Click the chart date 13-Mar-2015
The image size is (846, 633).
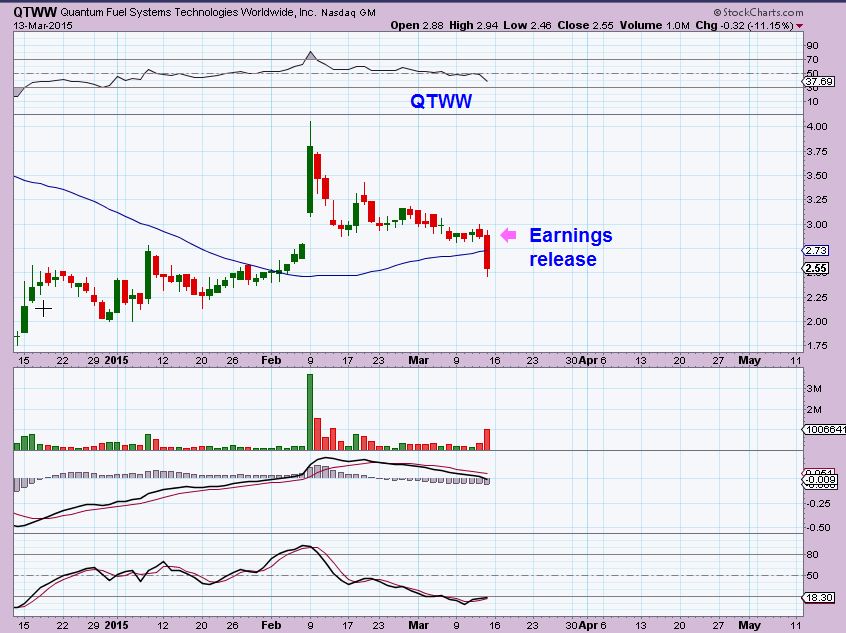[43, 25]
